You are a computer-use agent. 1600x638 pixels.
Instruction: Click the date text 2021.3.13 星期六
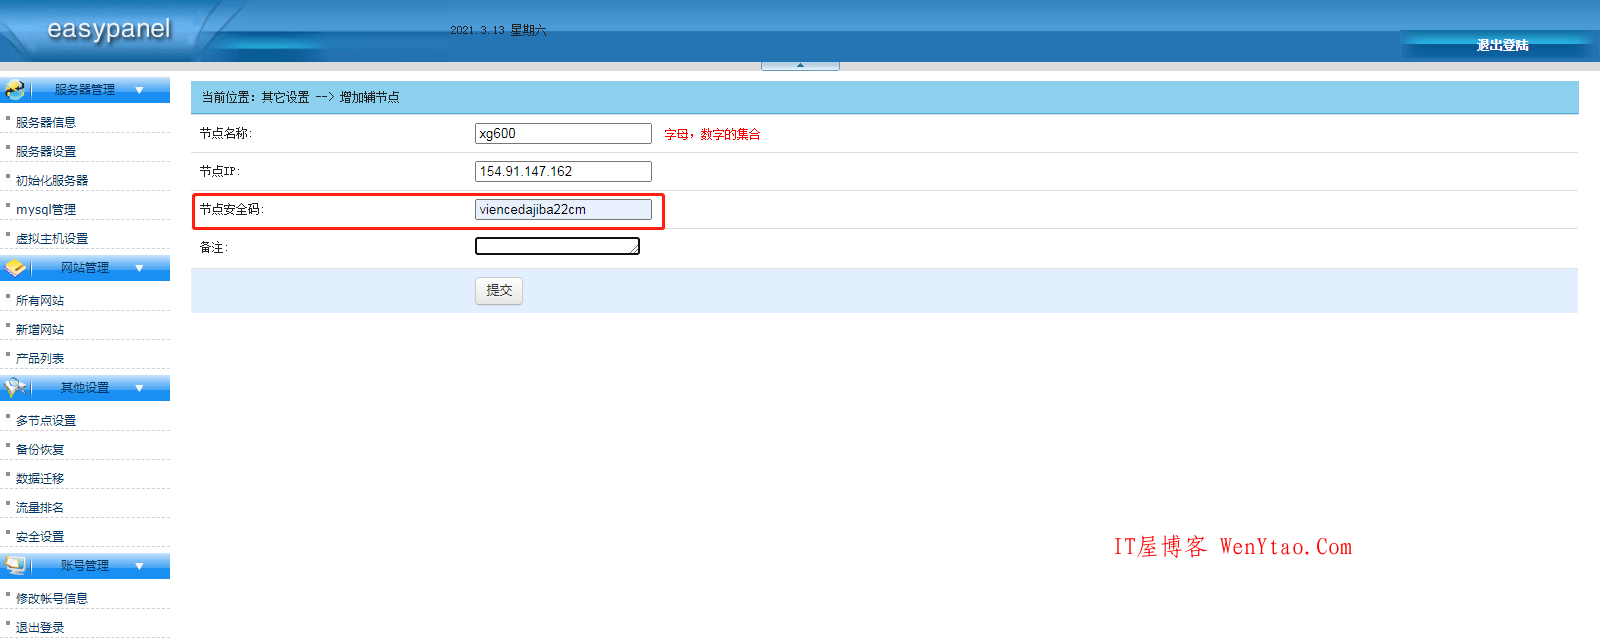pos(498,30)
